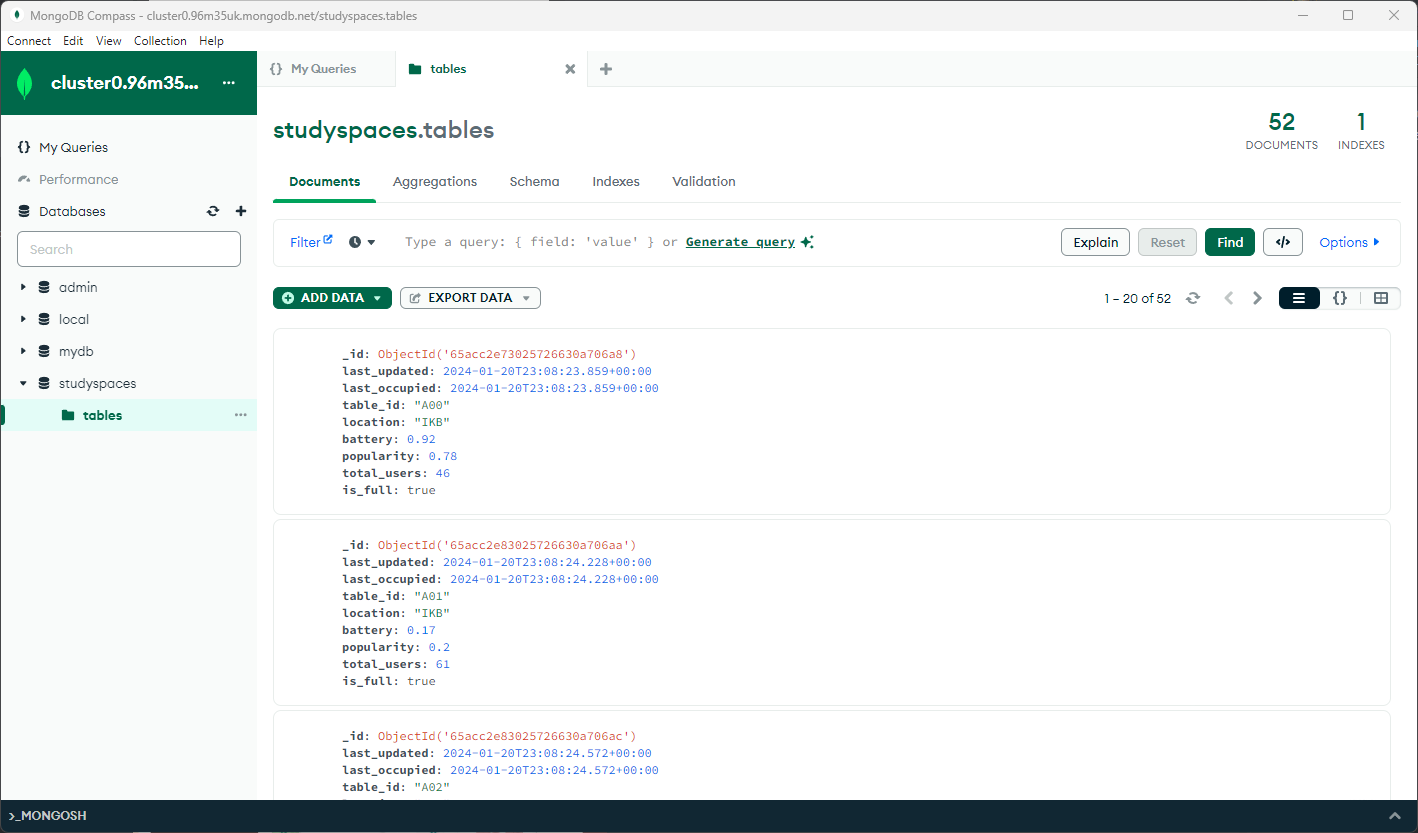1418x833 pixels.
Task: Open cluster options three-dot menu
Action: 229,83
